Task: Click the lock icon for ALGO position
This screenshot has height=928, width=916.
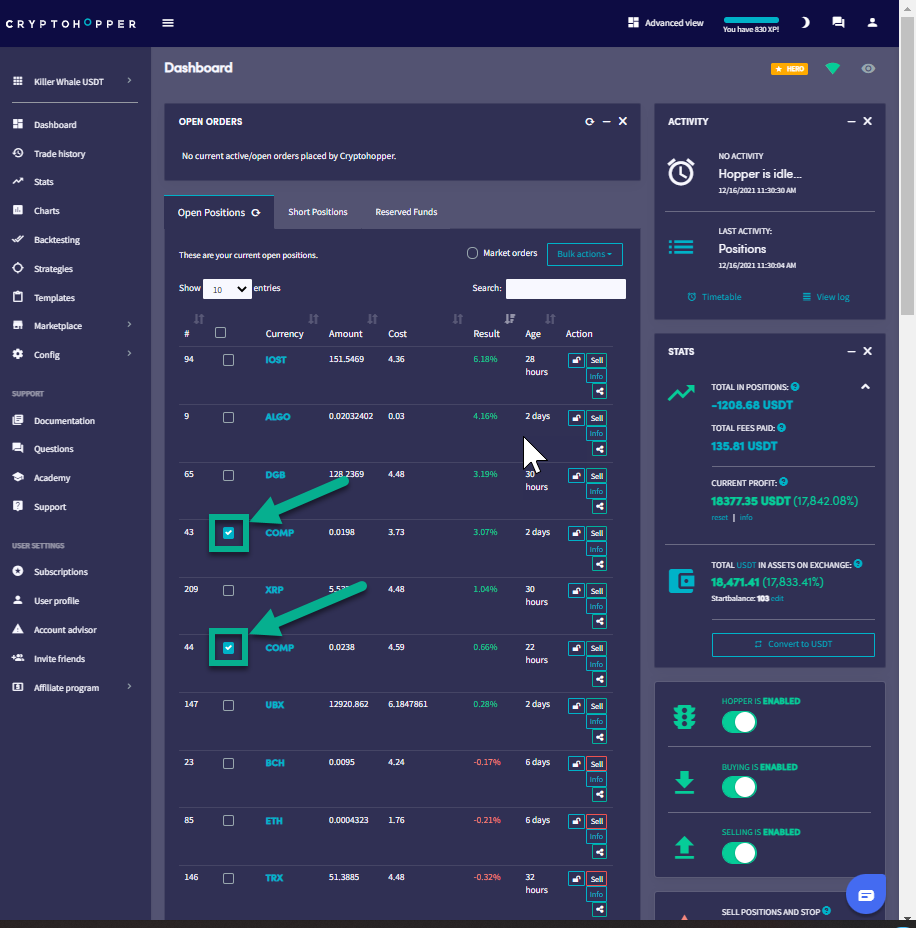Action: point(576,418)
